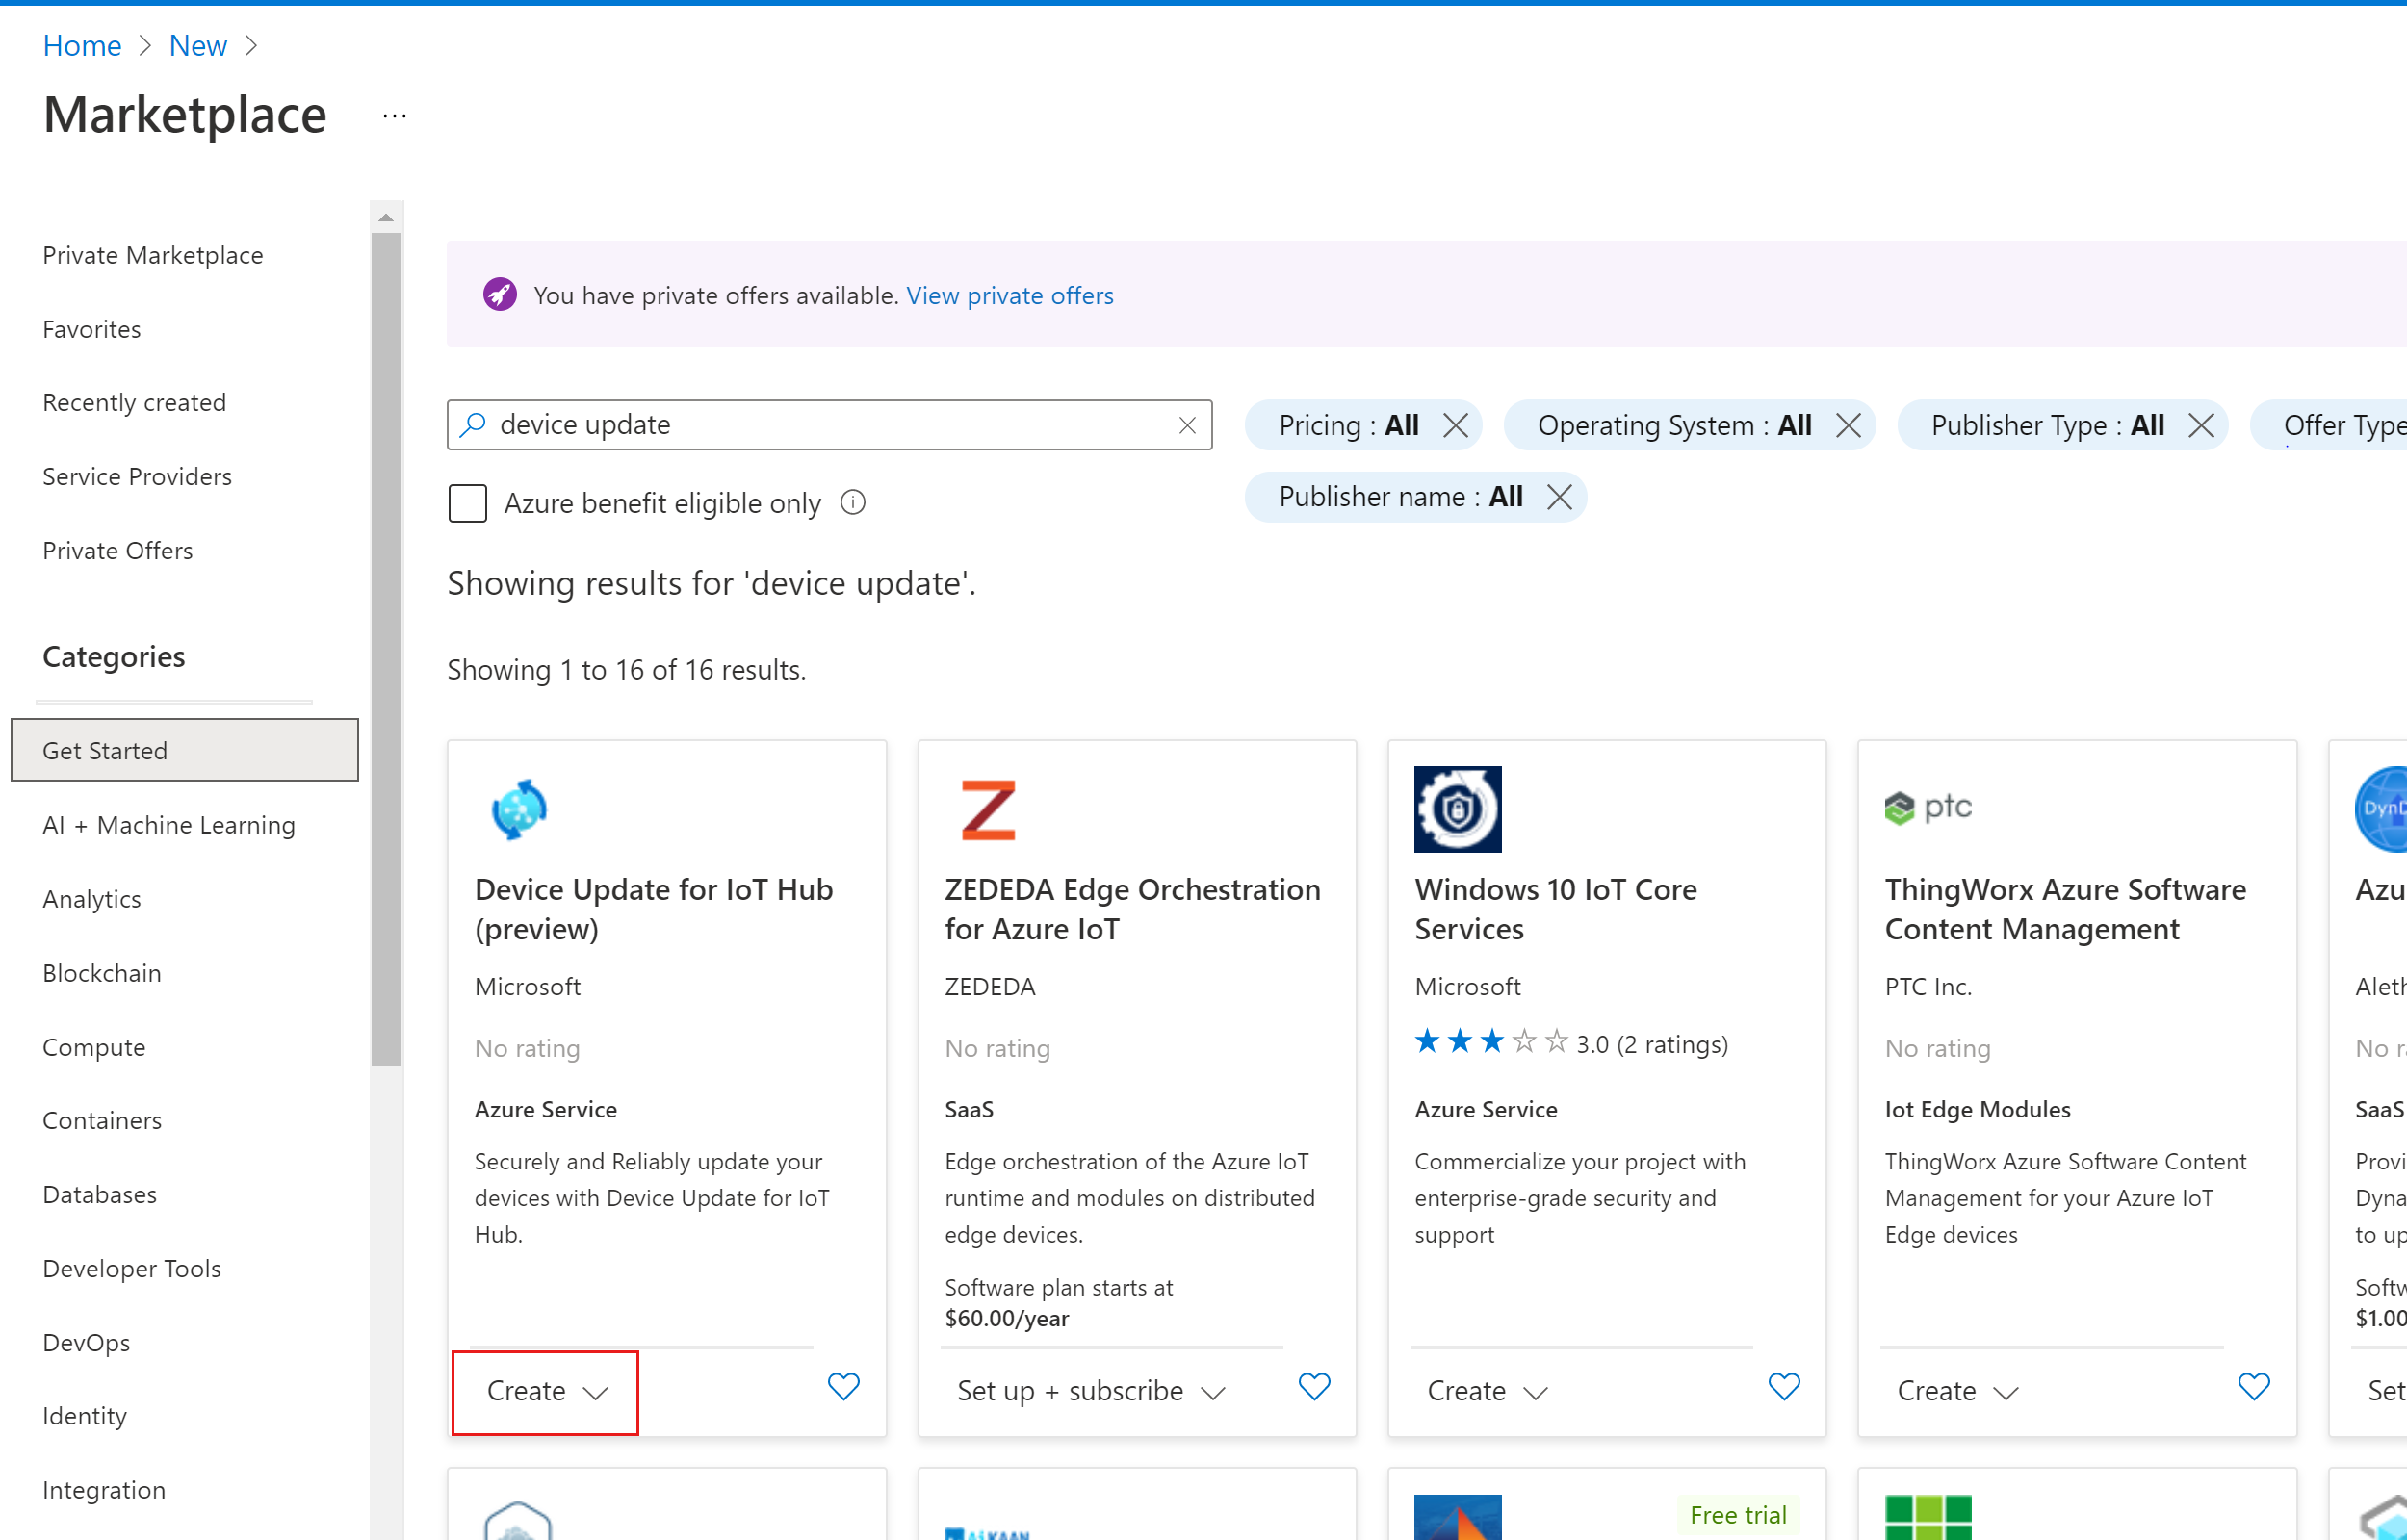
Task: Open AI + Machine Learning category
Action: click(x=169, y=825)
